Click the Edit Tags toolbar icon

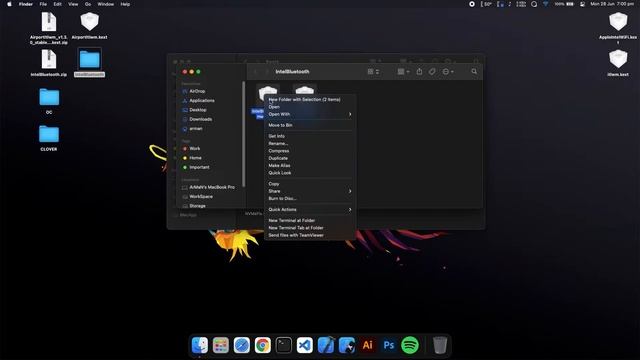click(432, 71)
